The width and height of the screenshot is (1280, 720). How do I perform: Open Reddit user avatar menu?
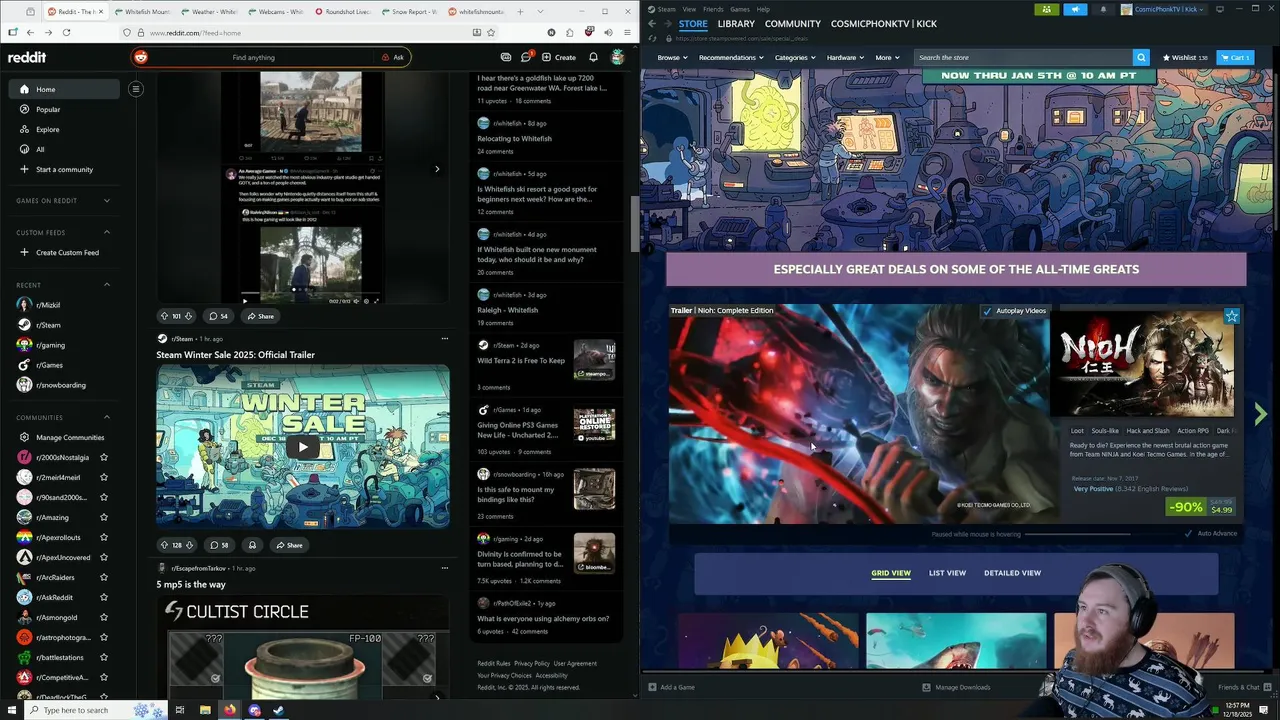click(x=618, y=57)
